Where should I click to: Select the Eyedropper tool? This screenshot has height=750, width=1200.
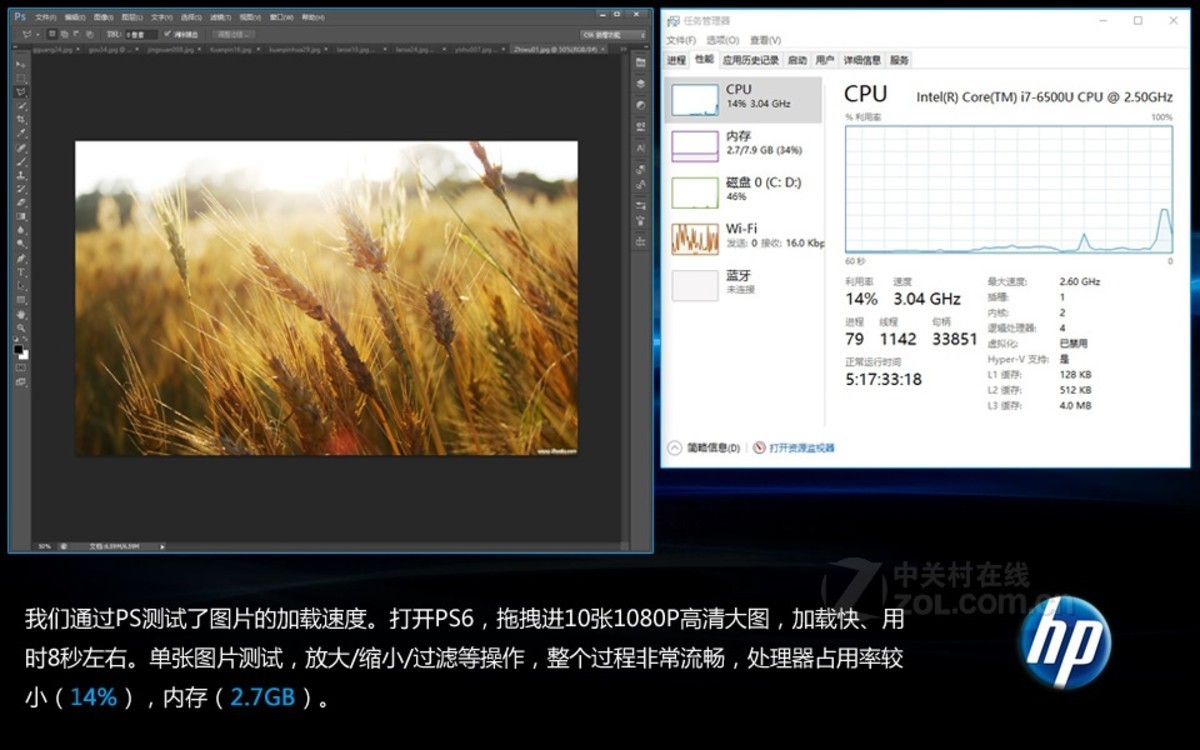tap(21, 133)
